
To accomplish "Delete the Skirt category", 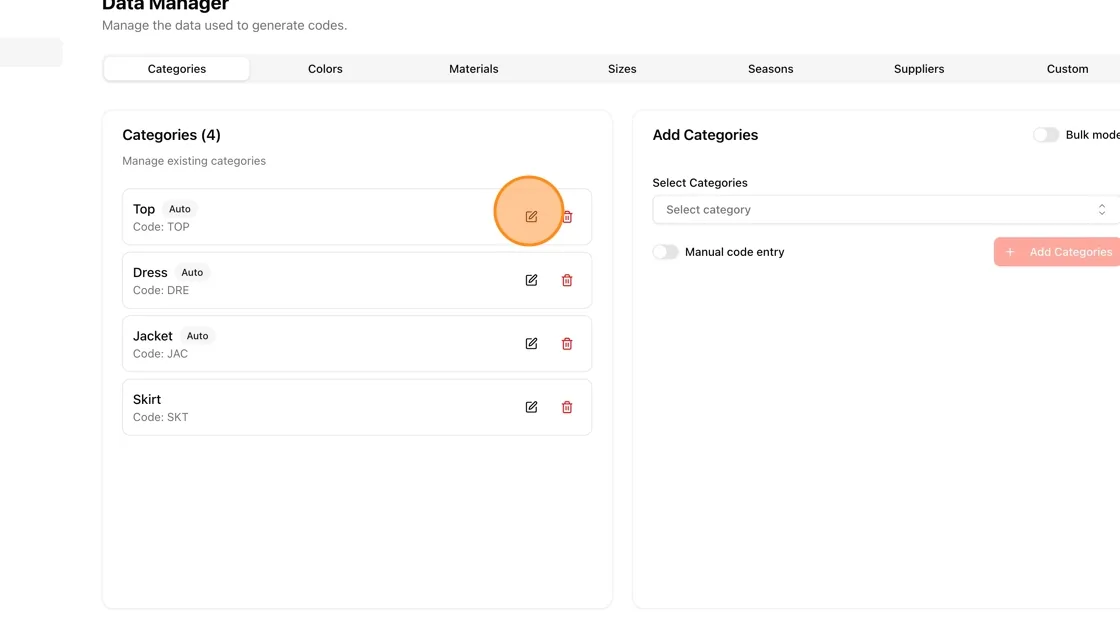I will (567, 407).
